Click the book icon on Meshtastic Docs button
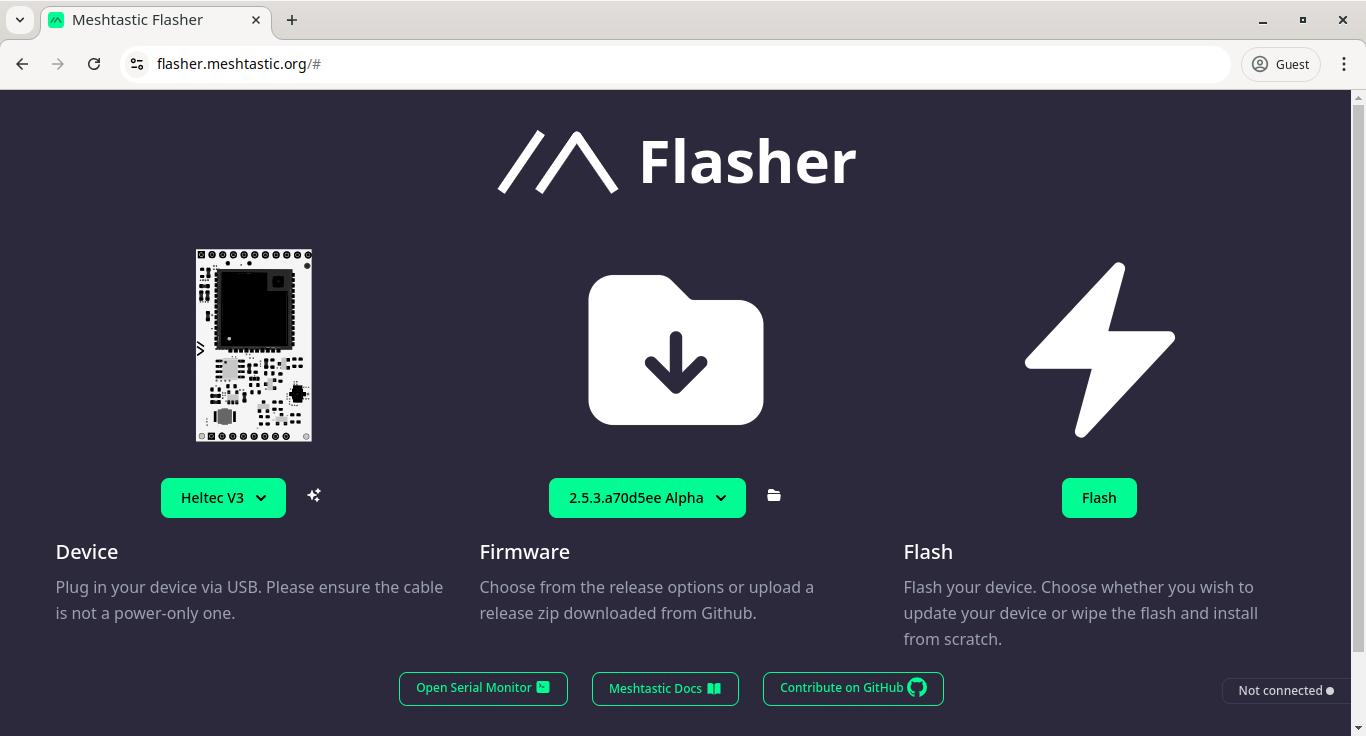The image size is (1366, 736). click(x=714, y=688)
